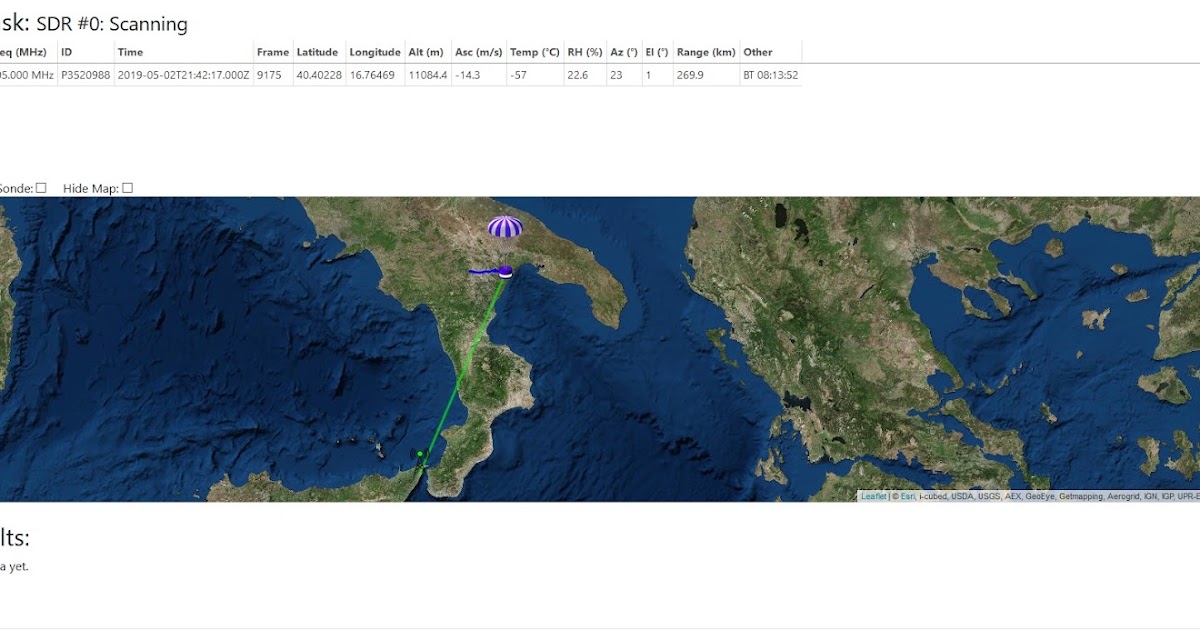Click the Temp (°C) column header
The height and width of the screenshot is (630, 1200).
(x=533, y=51)
